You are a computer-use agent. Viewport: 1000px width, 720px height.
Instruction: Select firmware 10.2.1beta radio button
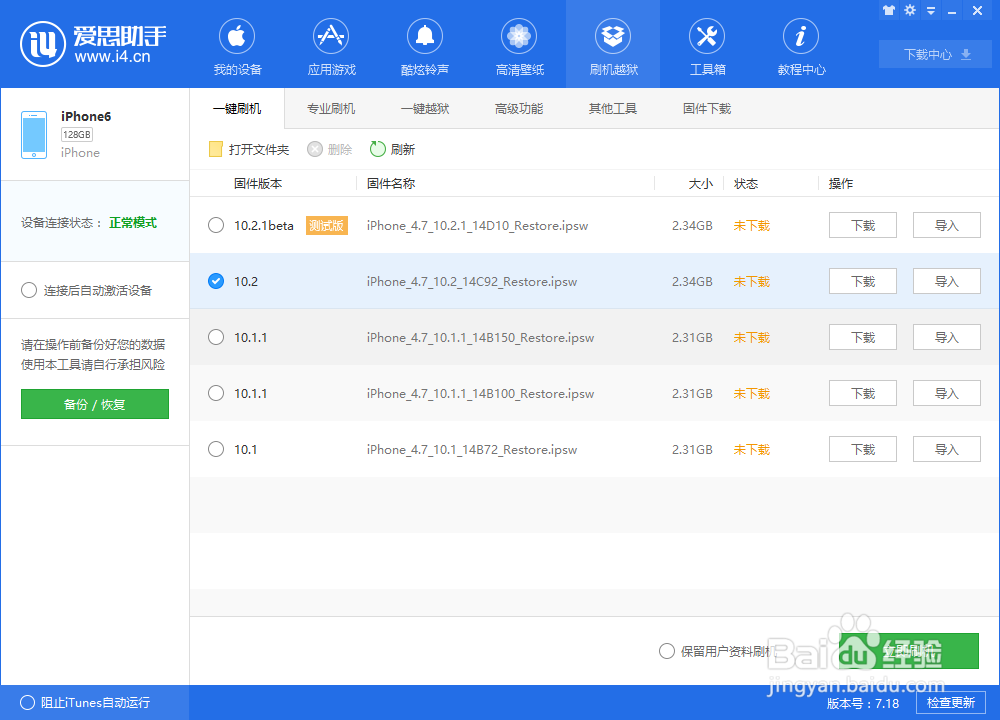tap(216, 225)
